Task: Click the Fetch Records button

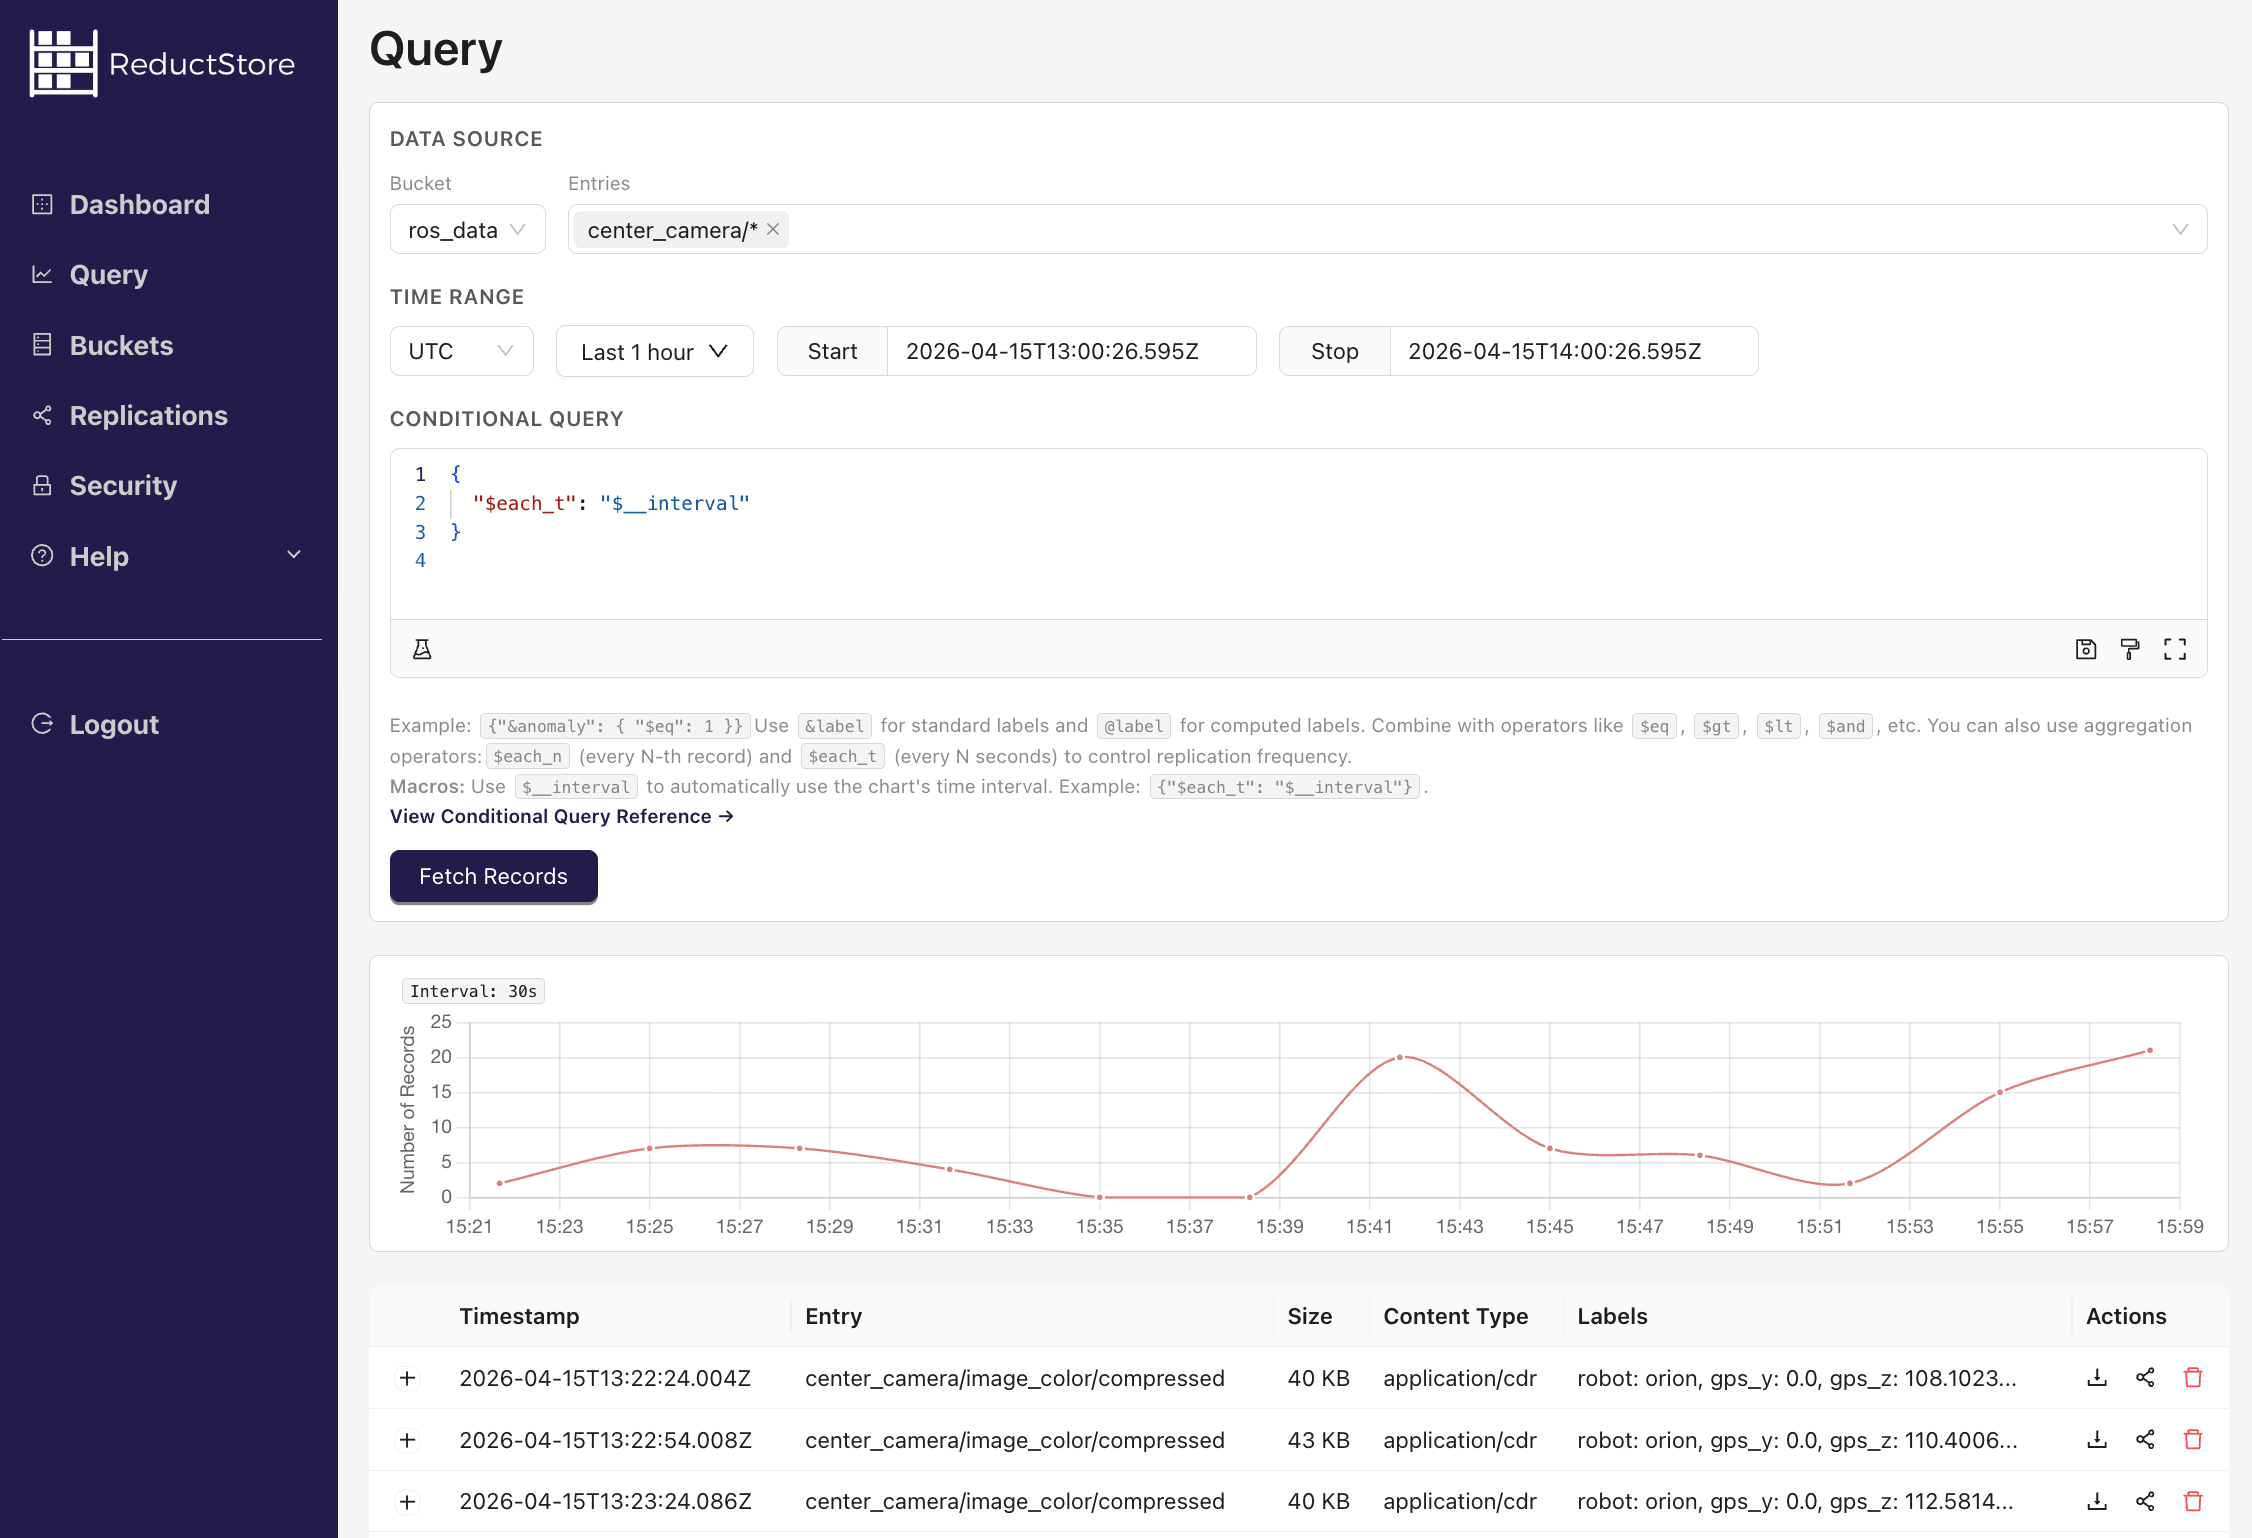Action: click(x=493, y=876)
